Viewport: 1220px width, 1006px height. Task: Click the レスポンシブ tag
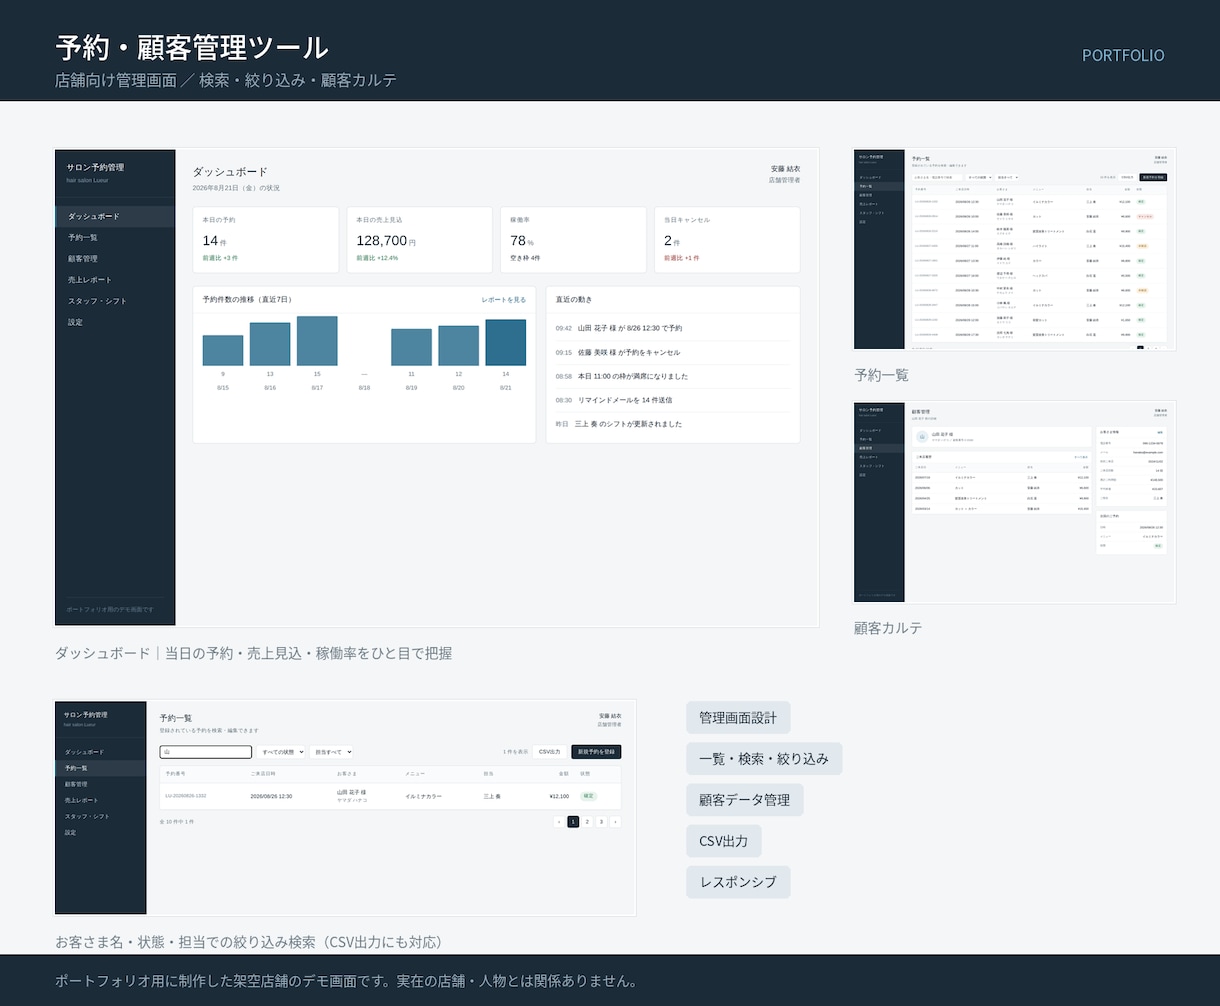738,882
